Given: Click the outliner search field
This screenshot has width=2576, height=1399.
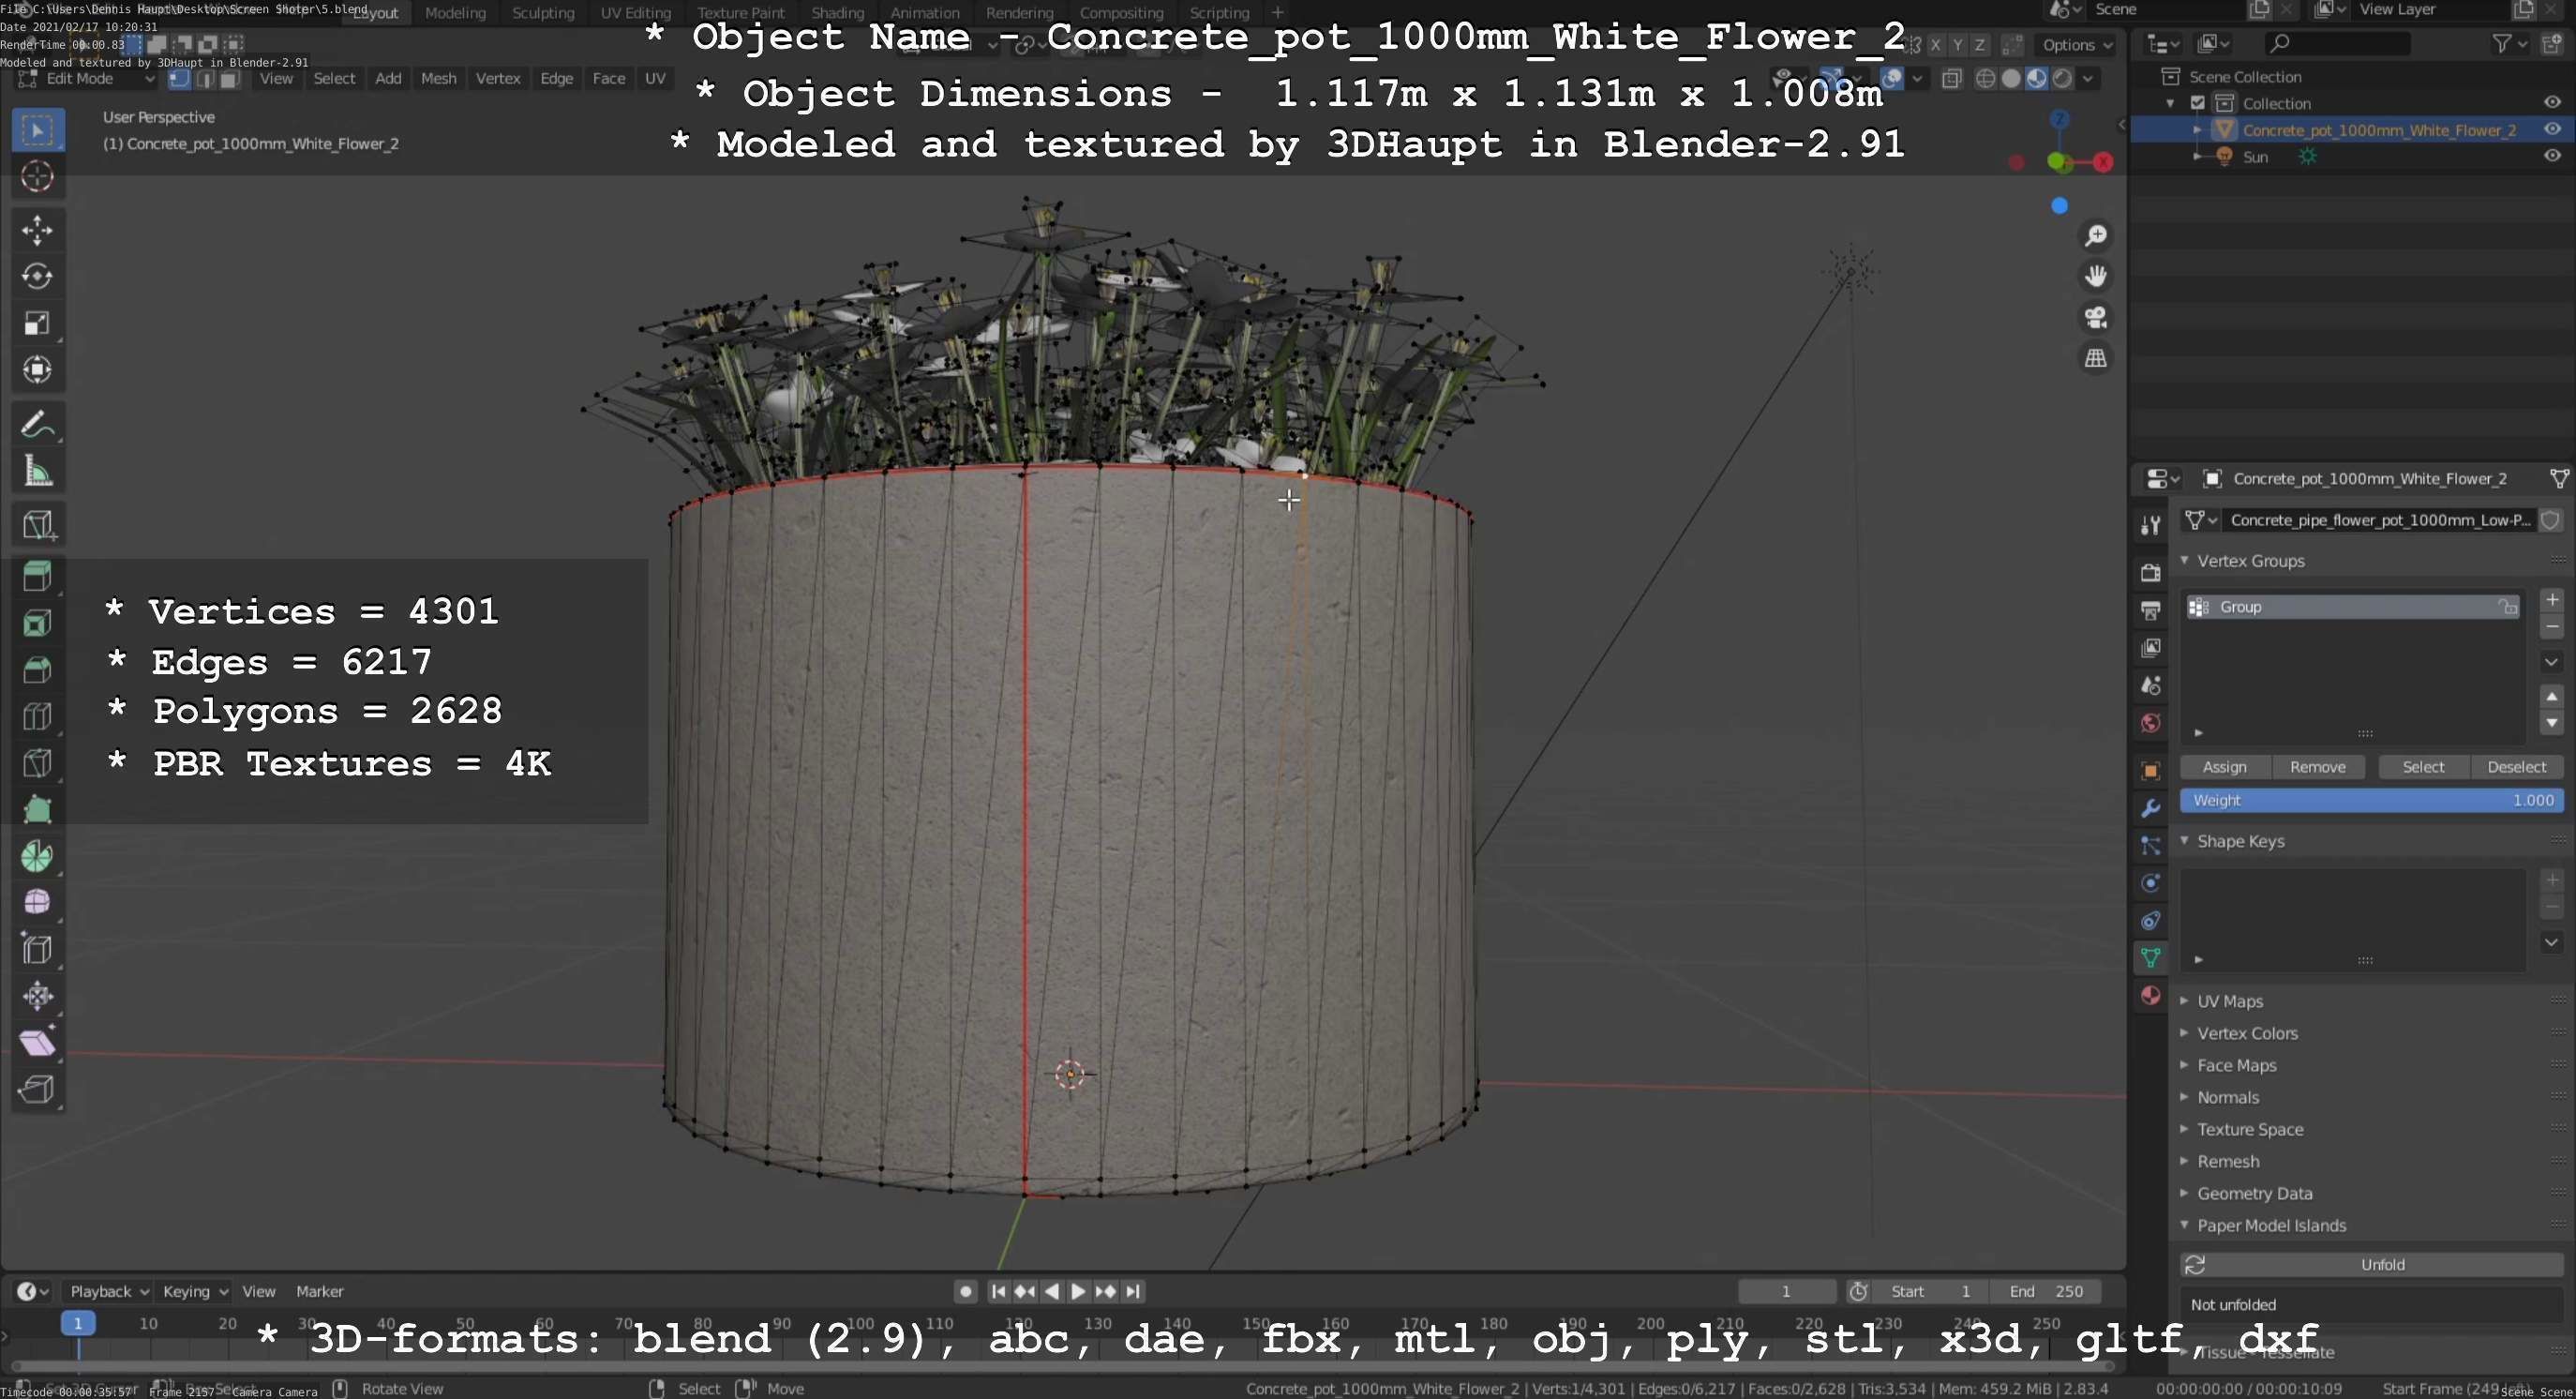Looking at the screenshot, I should click(2336, 44).
